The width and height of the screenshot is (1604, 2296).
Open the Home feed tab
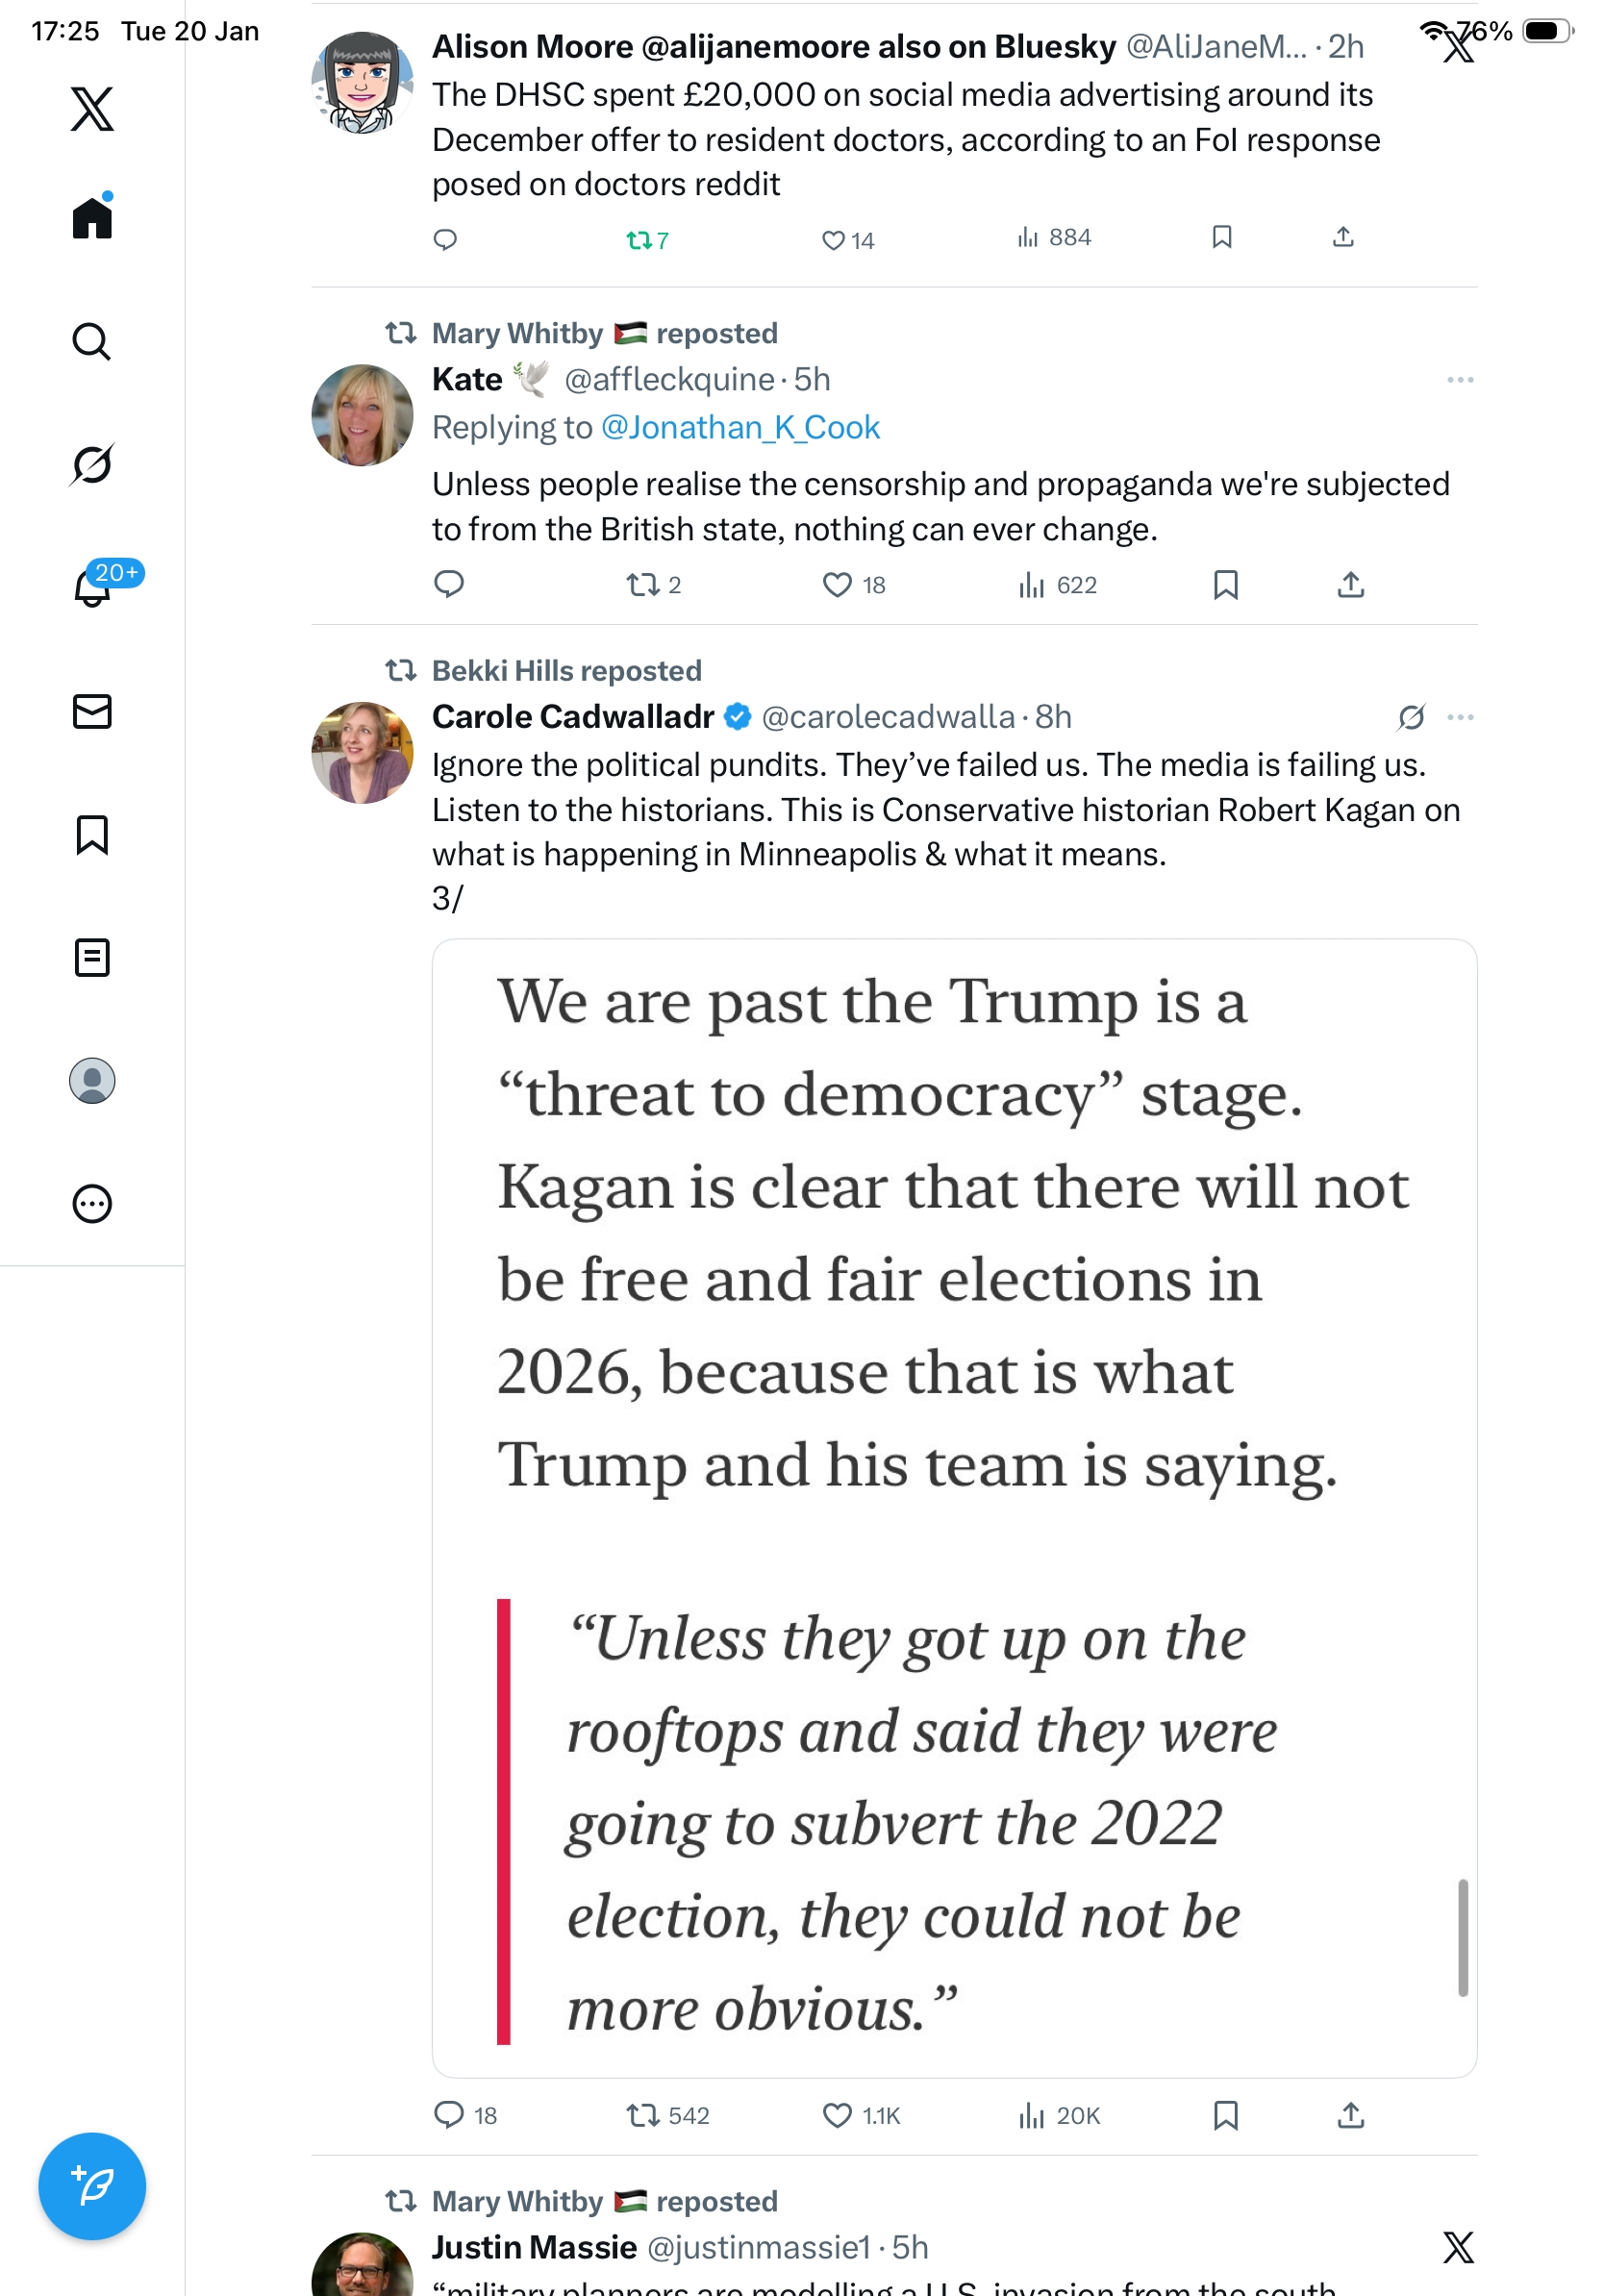[x=92, y=217]
